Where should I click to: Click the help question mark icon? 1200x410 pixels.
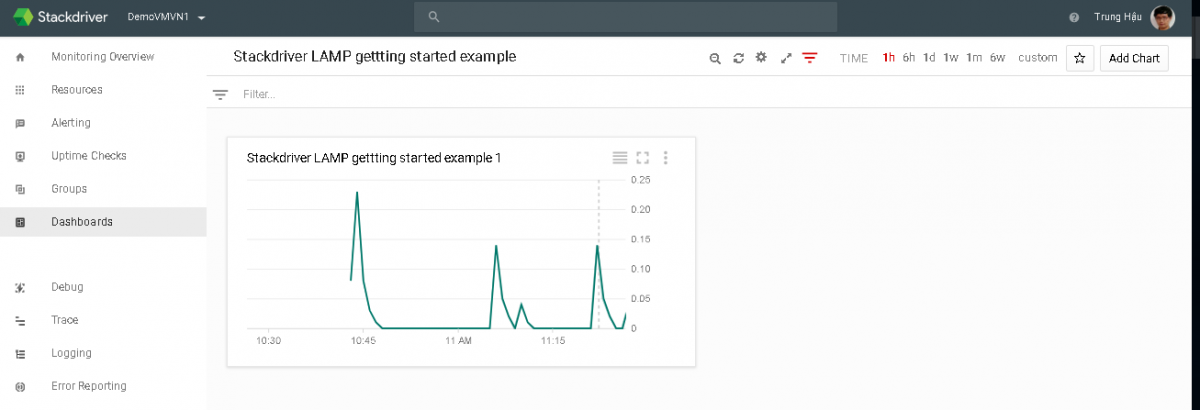point(1074,18)
